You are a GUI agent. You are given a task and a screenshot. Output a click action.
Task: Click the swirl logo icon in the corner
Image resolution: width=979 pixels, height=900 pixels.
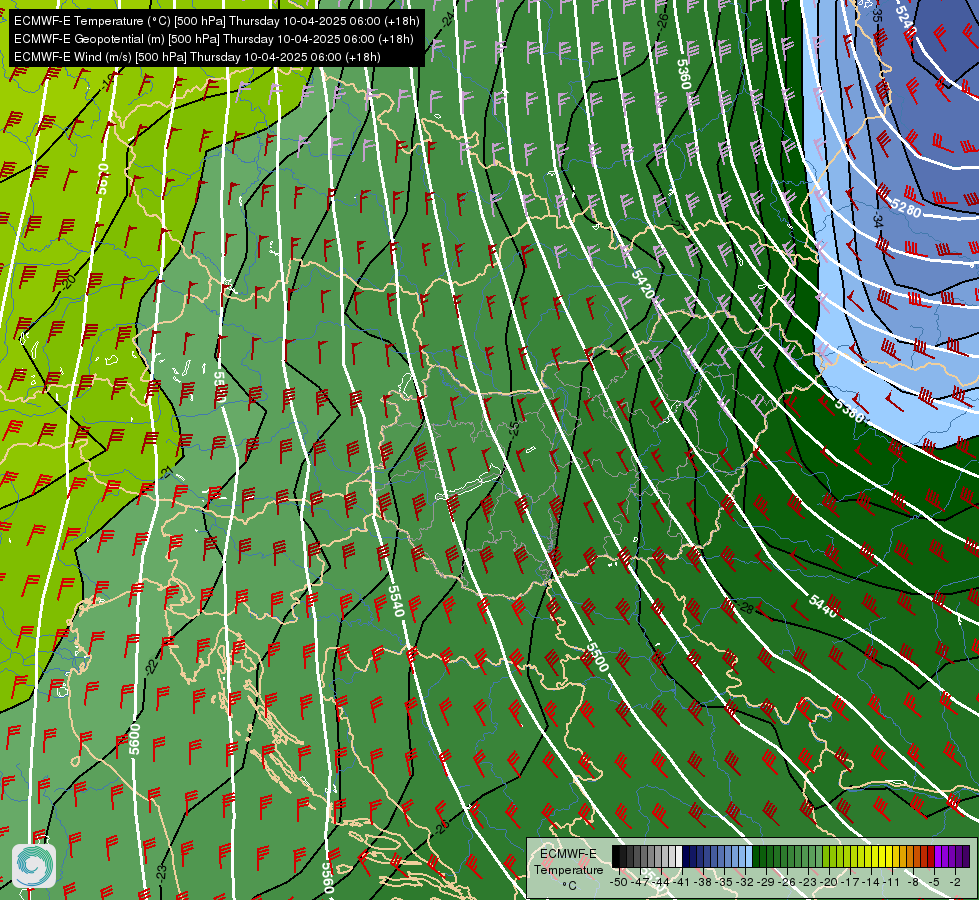pos(34,865)
